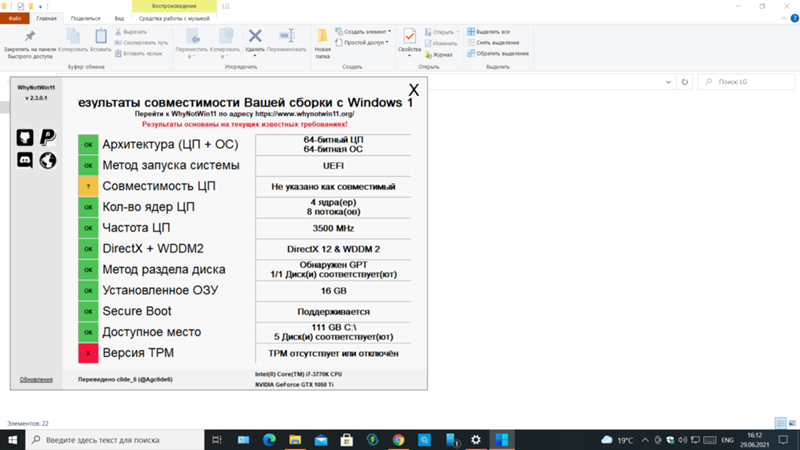The image size is (800, 450).
Task: Create a new folder with Новая папка
Action: tap(322, 44)
